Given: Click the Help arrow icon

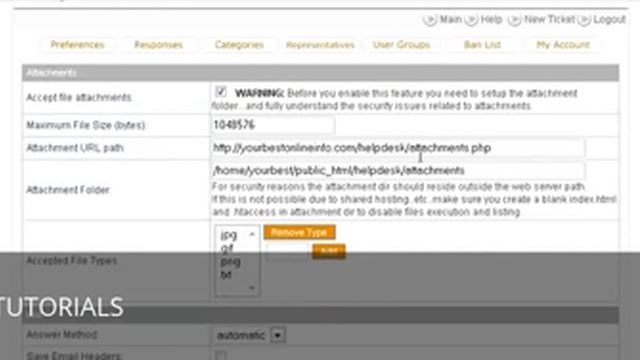Looking at the screenshot, I should pos(471,19).
